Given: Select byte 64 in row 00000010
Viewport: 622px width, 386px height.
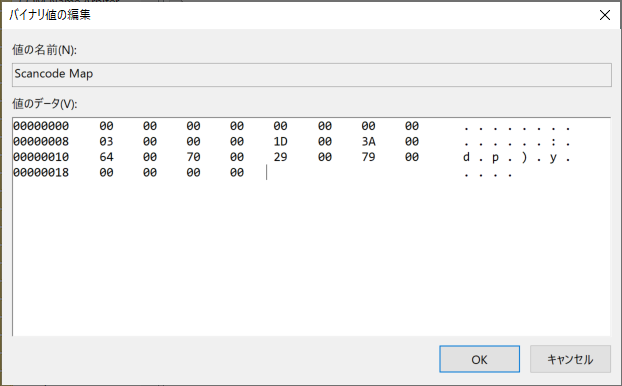Looking at the screenshot, I should coord(106,157).
